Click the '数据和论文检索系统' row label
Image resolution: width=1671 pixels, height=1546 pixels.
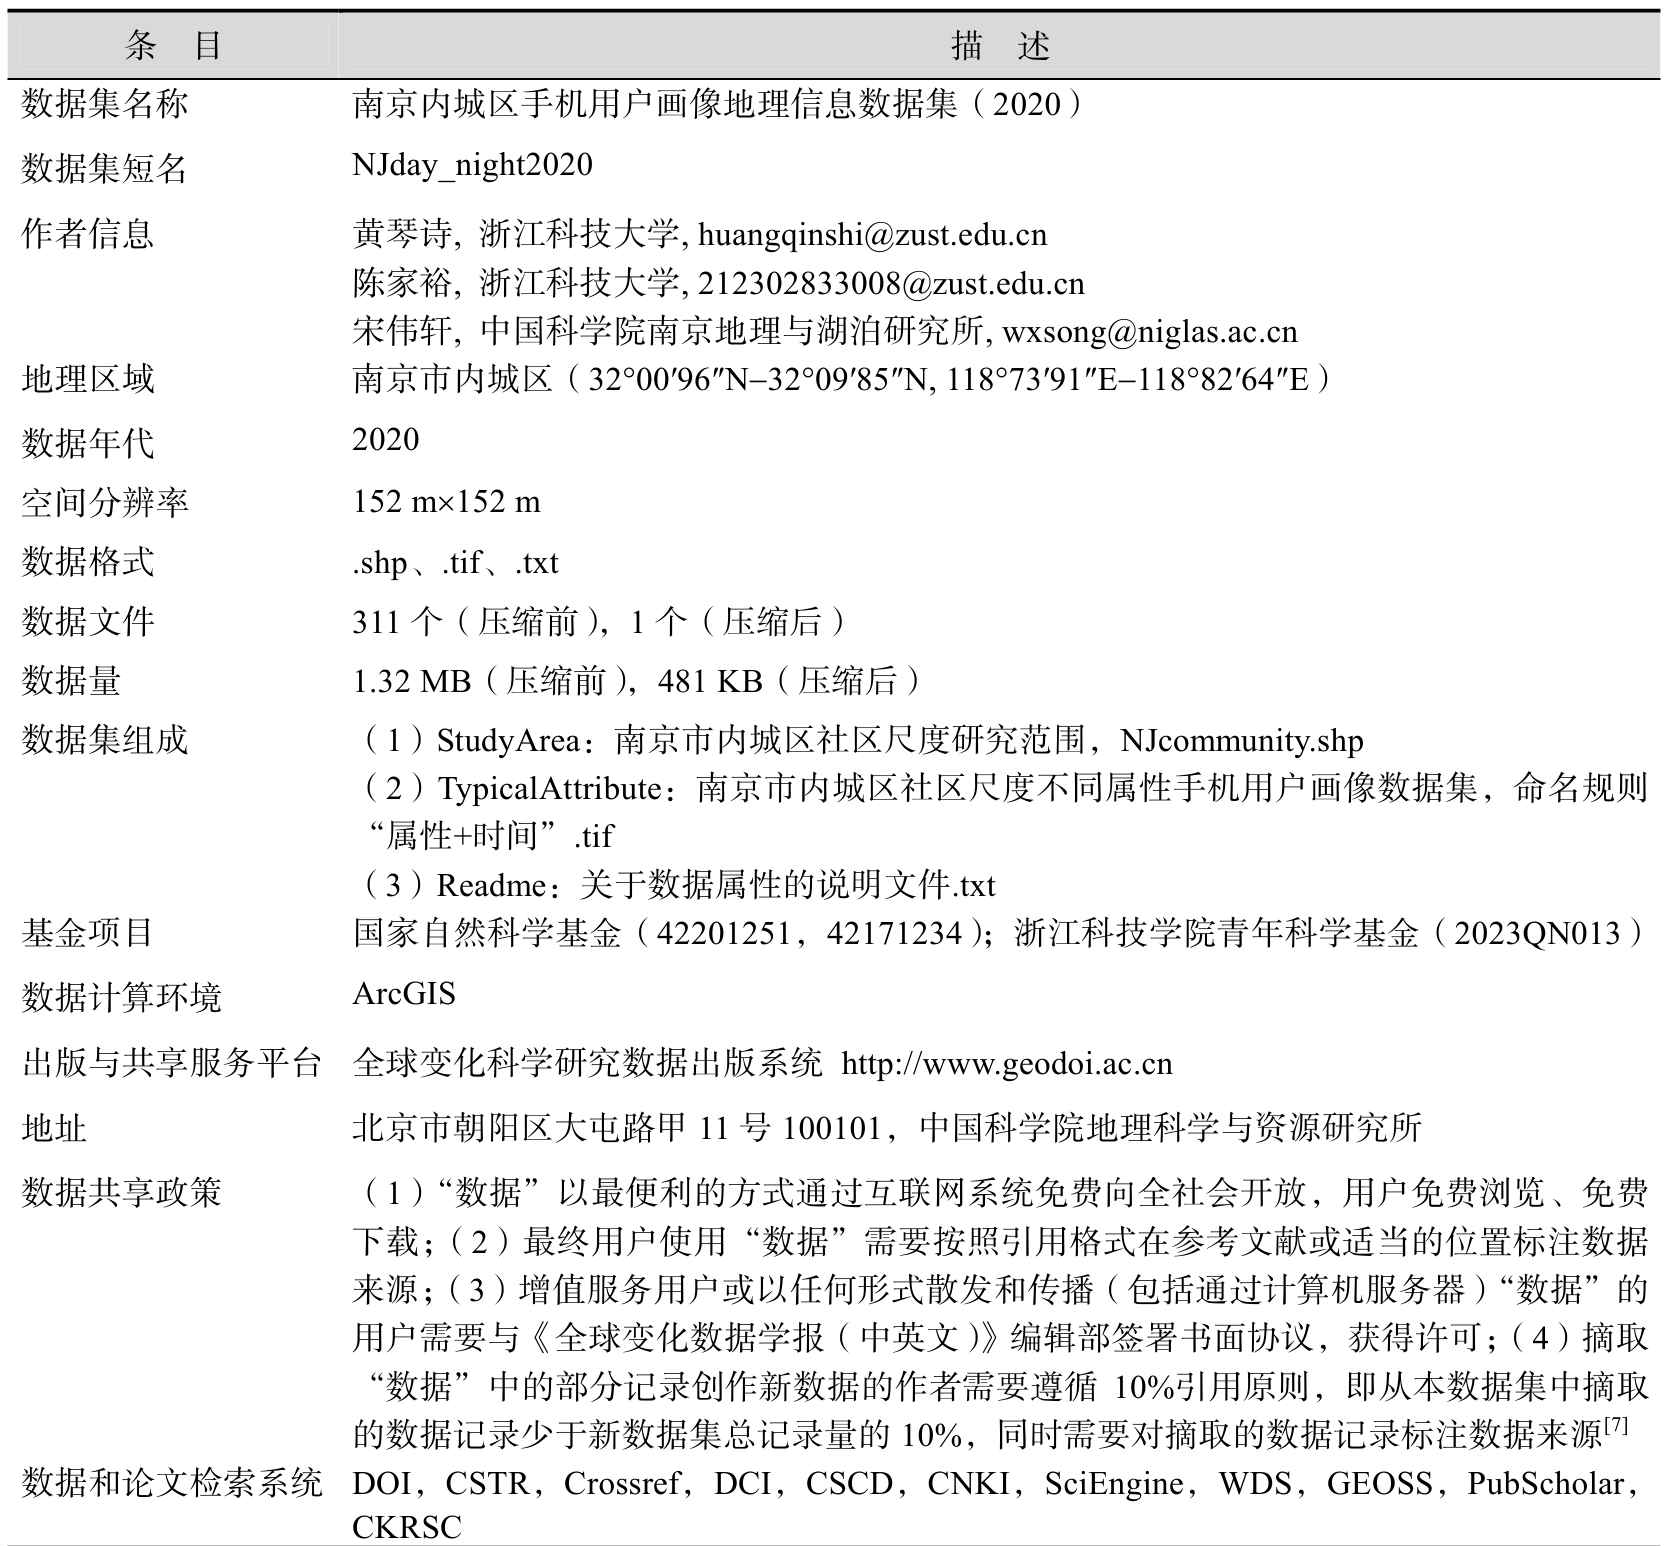(x=172, y=1482)
